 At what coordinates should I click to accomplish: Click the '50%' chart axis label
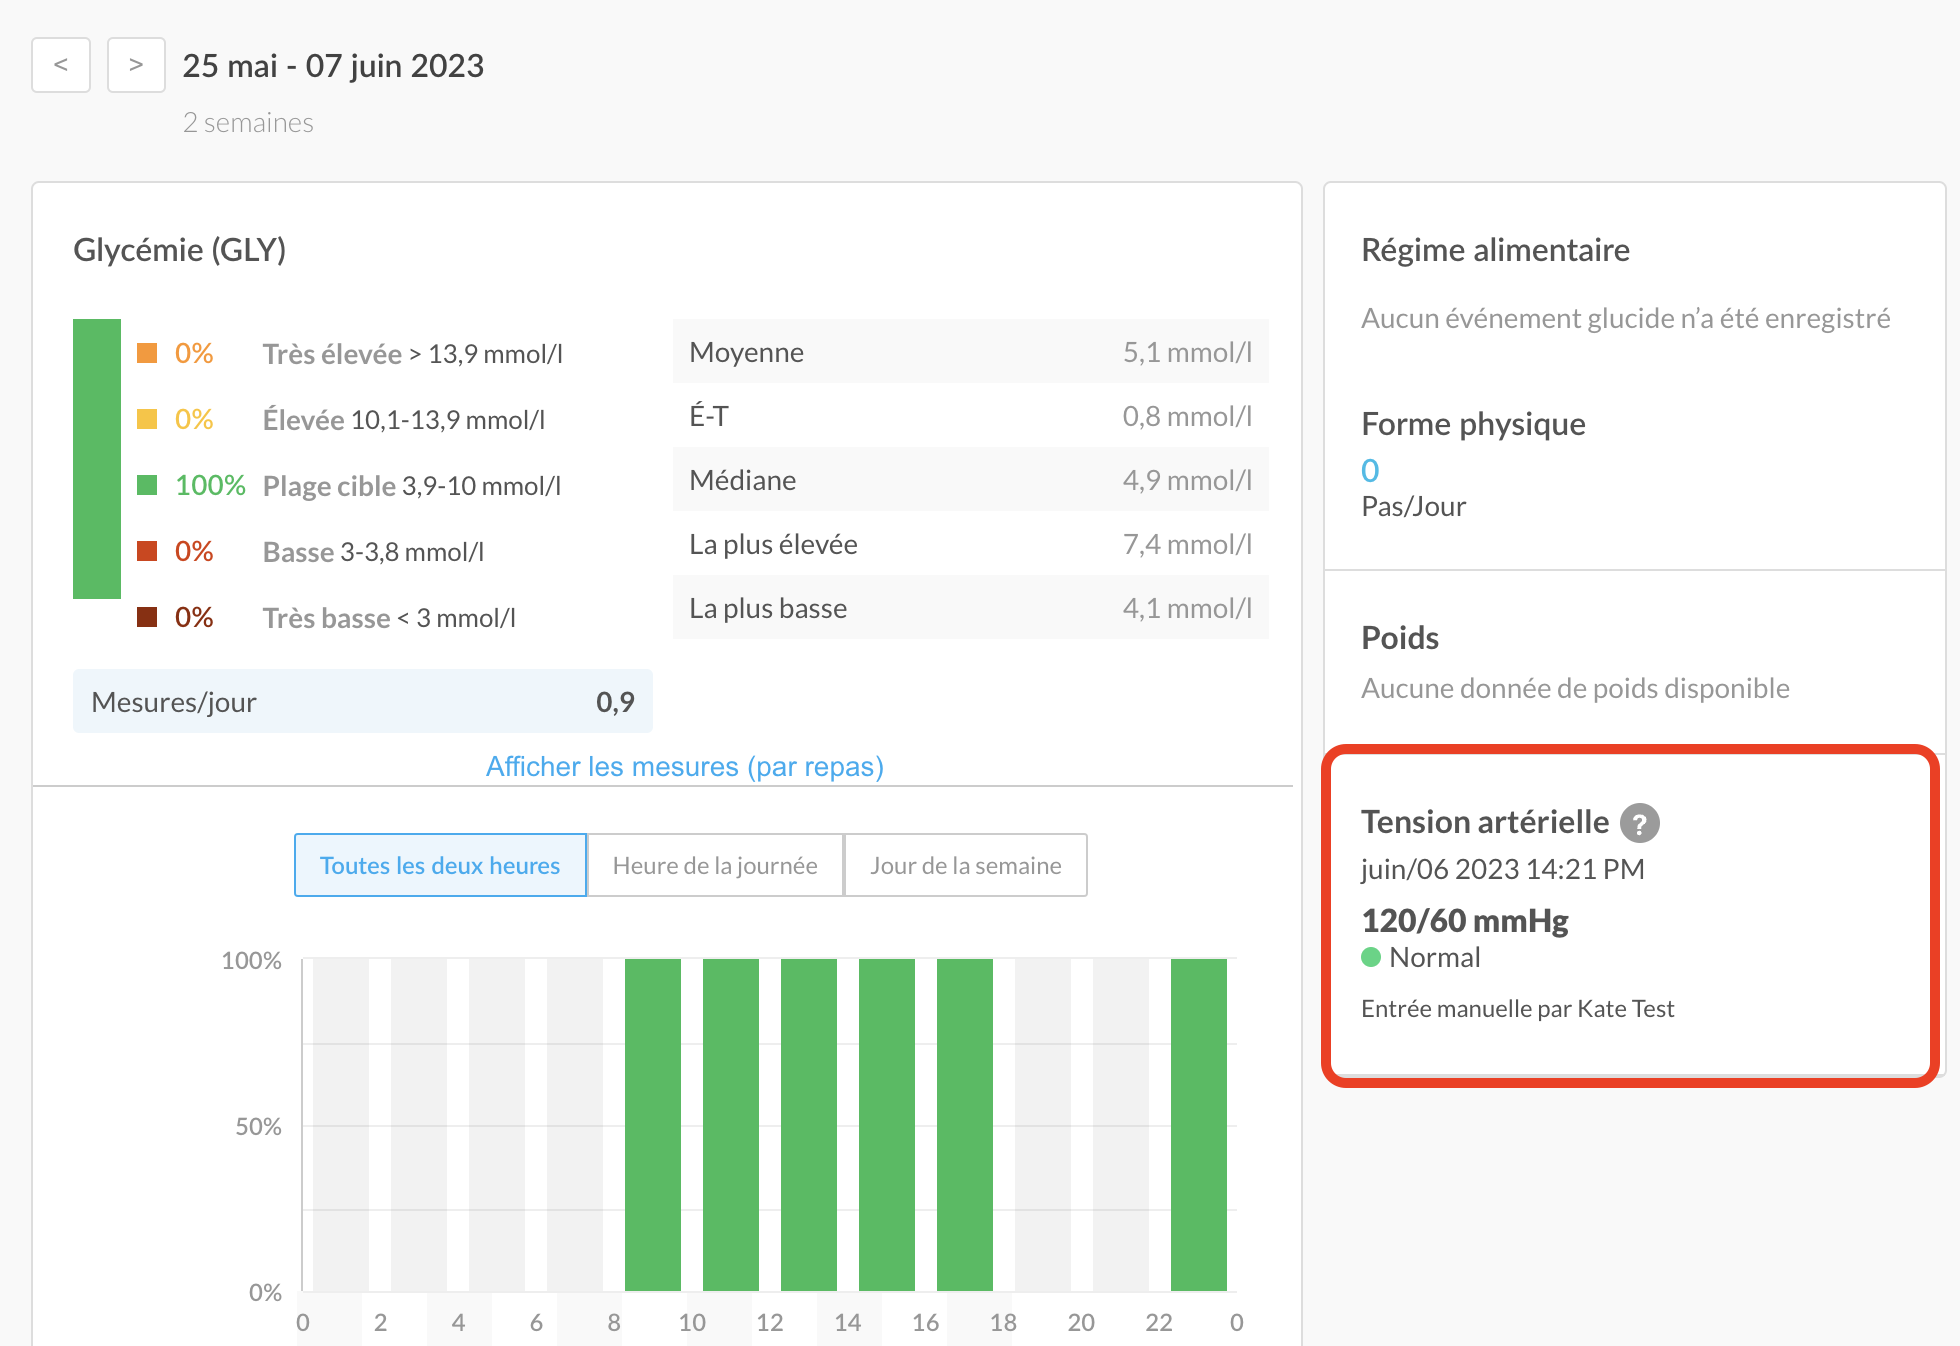point(258,1127)
